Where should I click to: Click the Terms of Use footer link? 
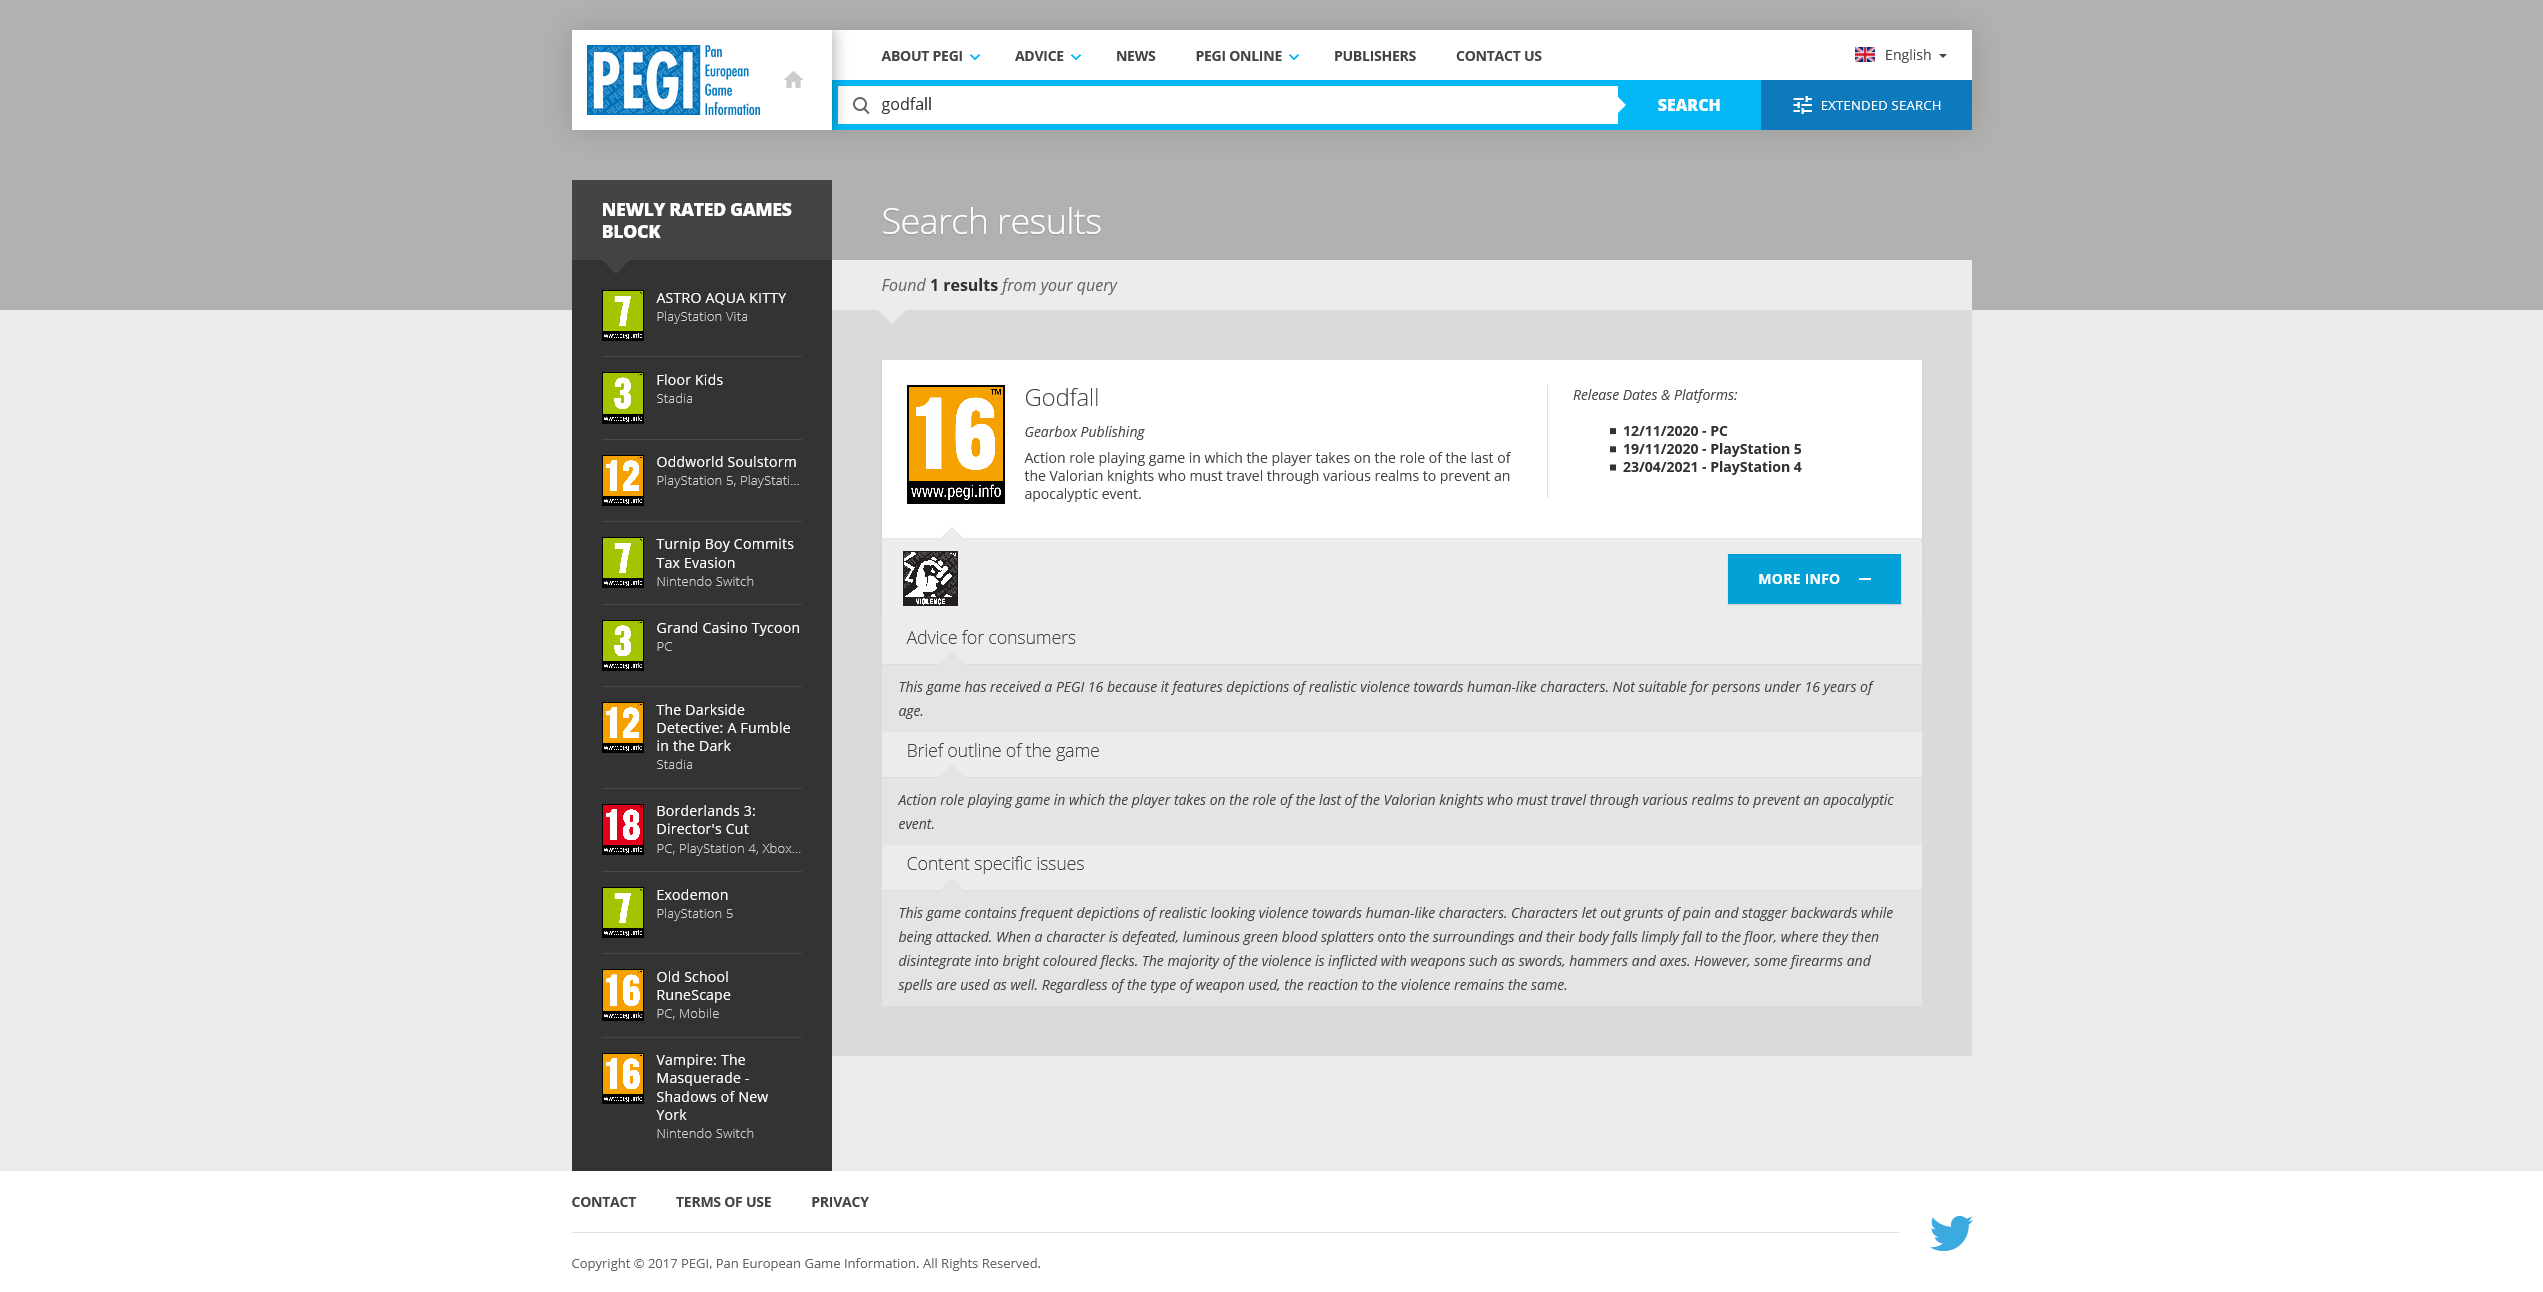point(723,1202)
